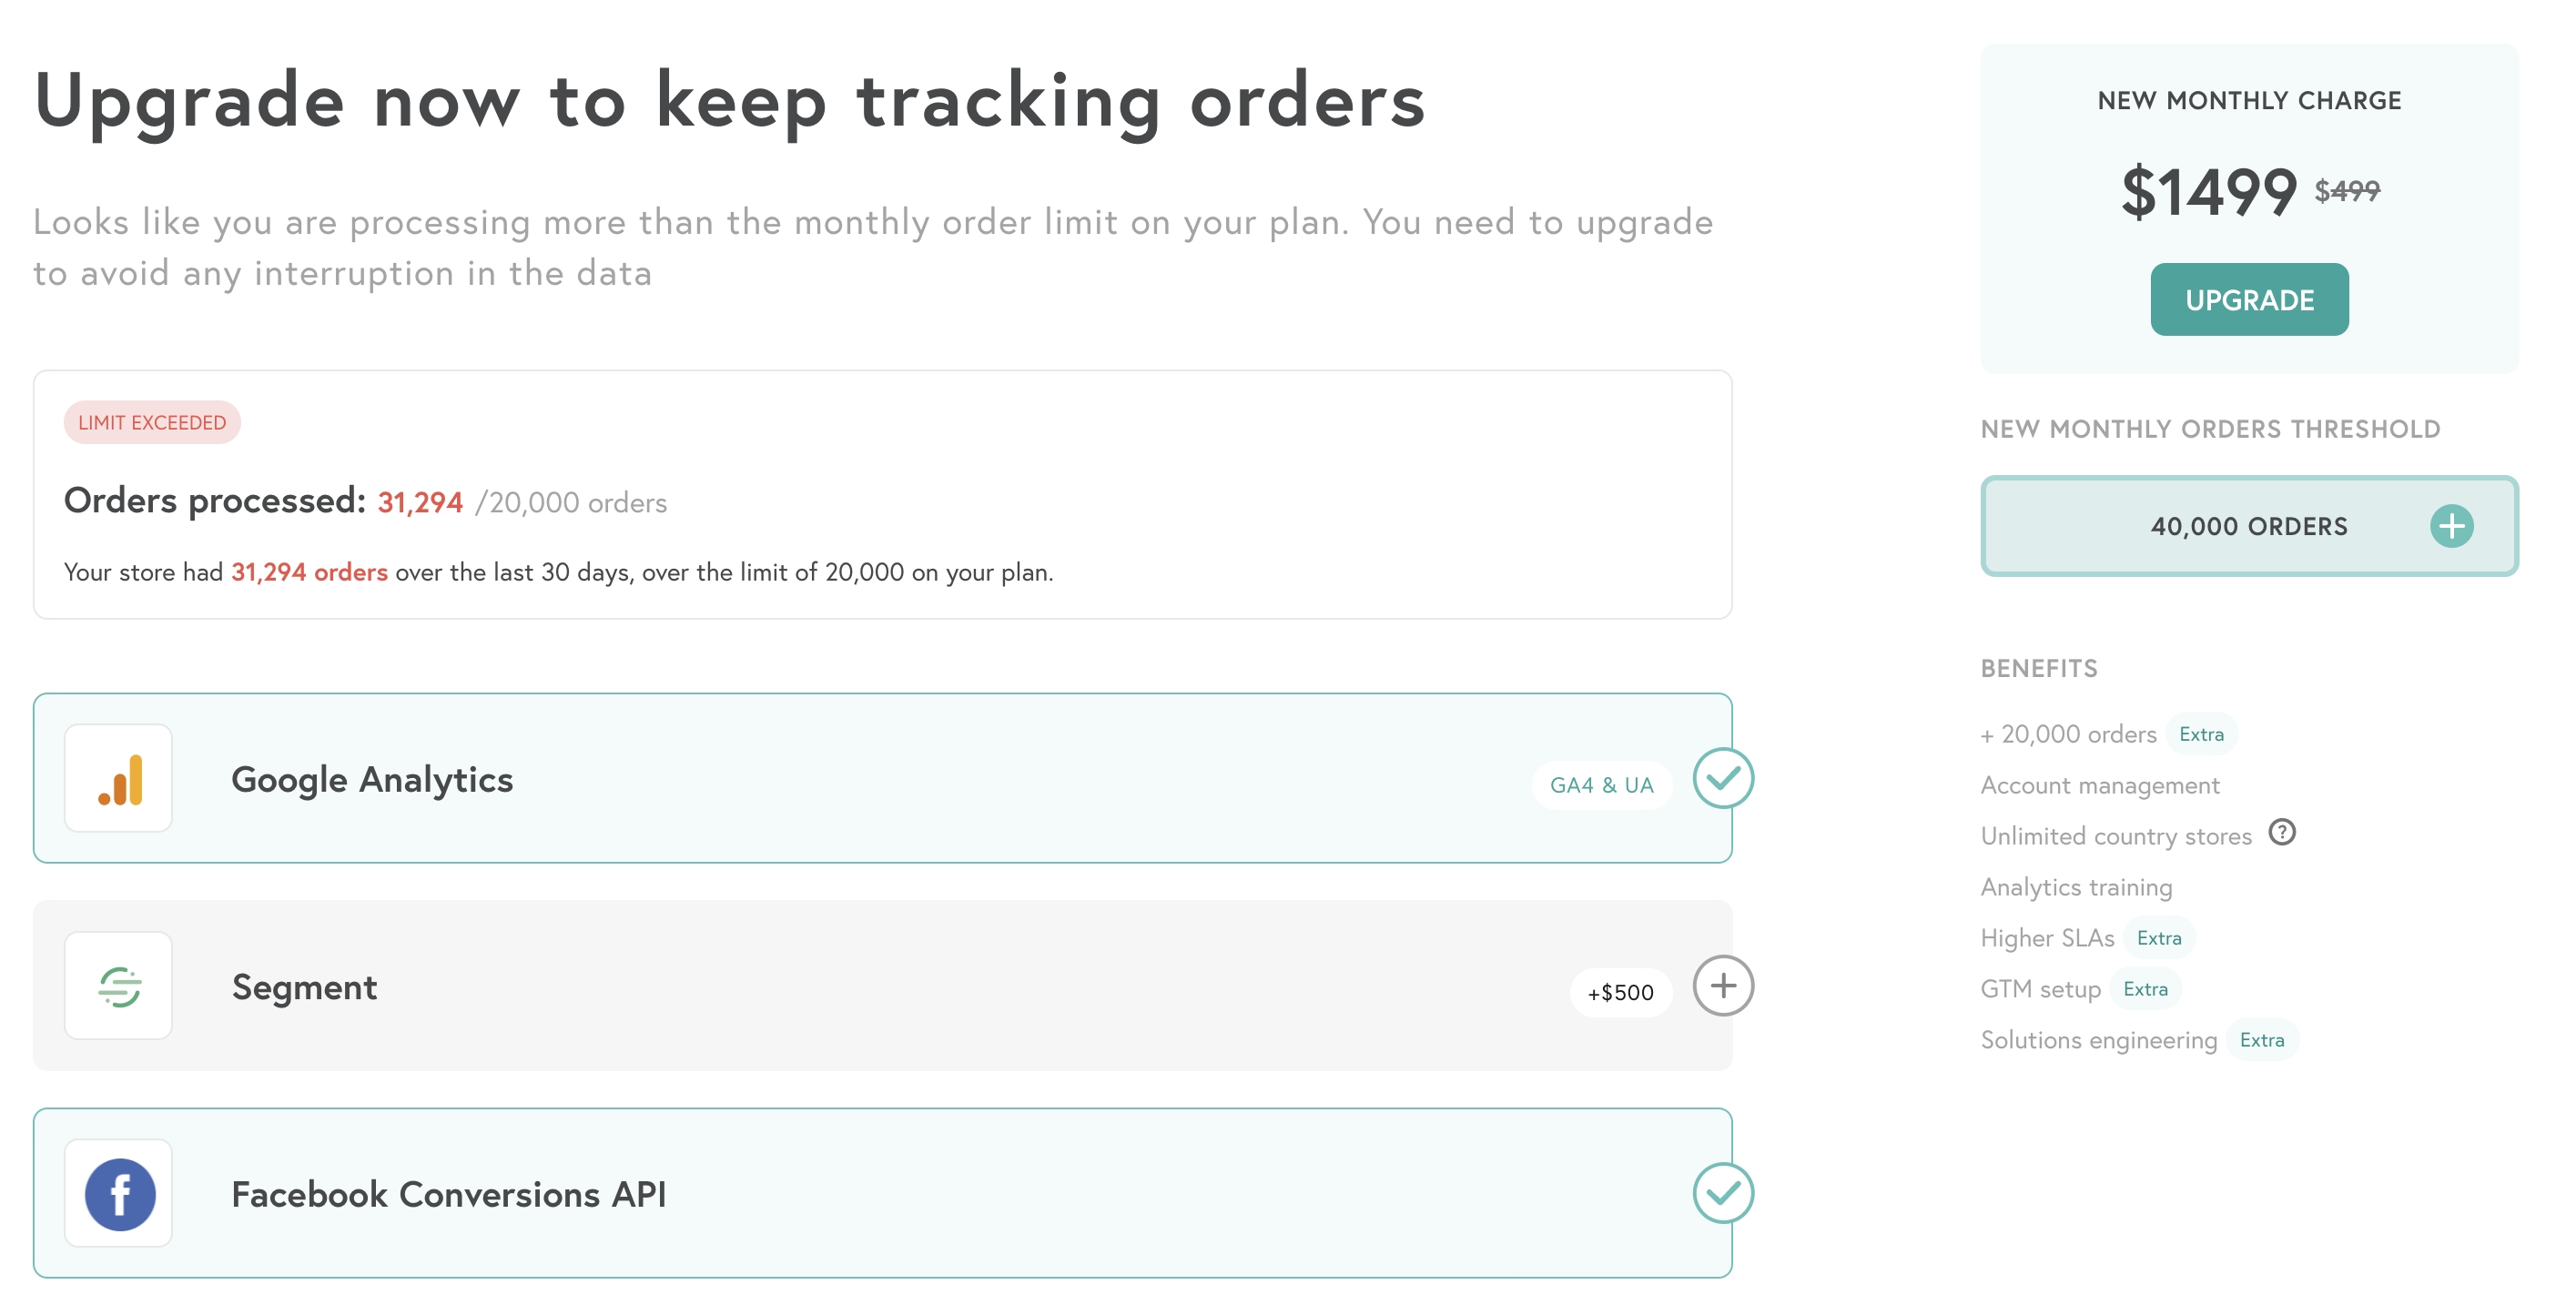Screen dimensions: 2576x1305
Task: Click the +$500 Segment price badge
Action: tap(1621, 993)
